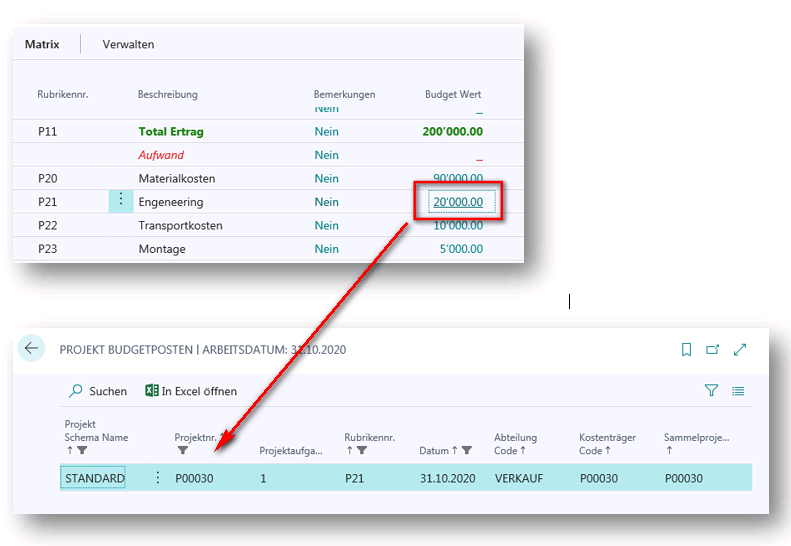Select P11 Rubrikennr. cell
The image size is (791, 546).
[47, 132]
